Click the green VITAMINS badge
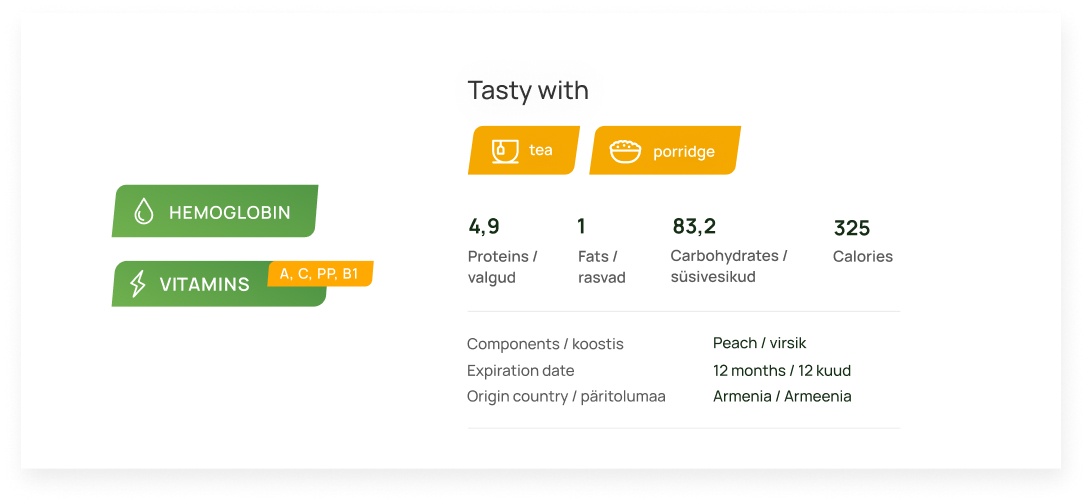 (x=219, y=284)
